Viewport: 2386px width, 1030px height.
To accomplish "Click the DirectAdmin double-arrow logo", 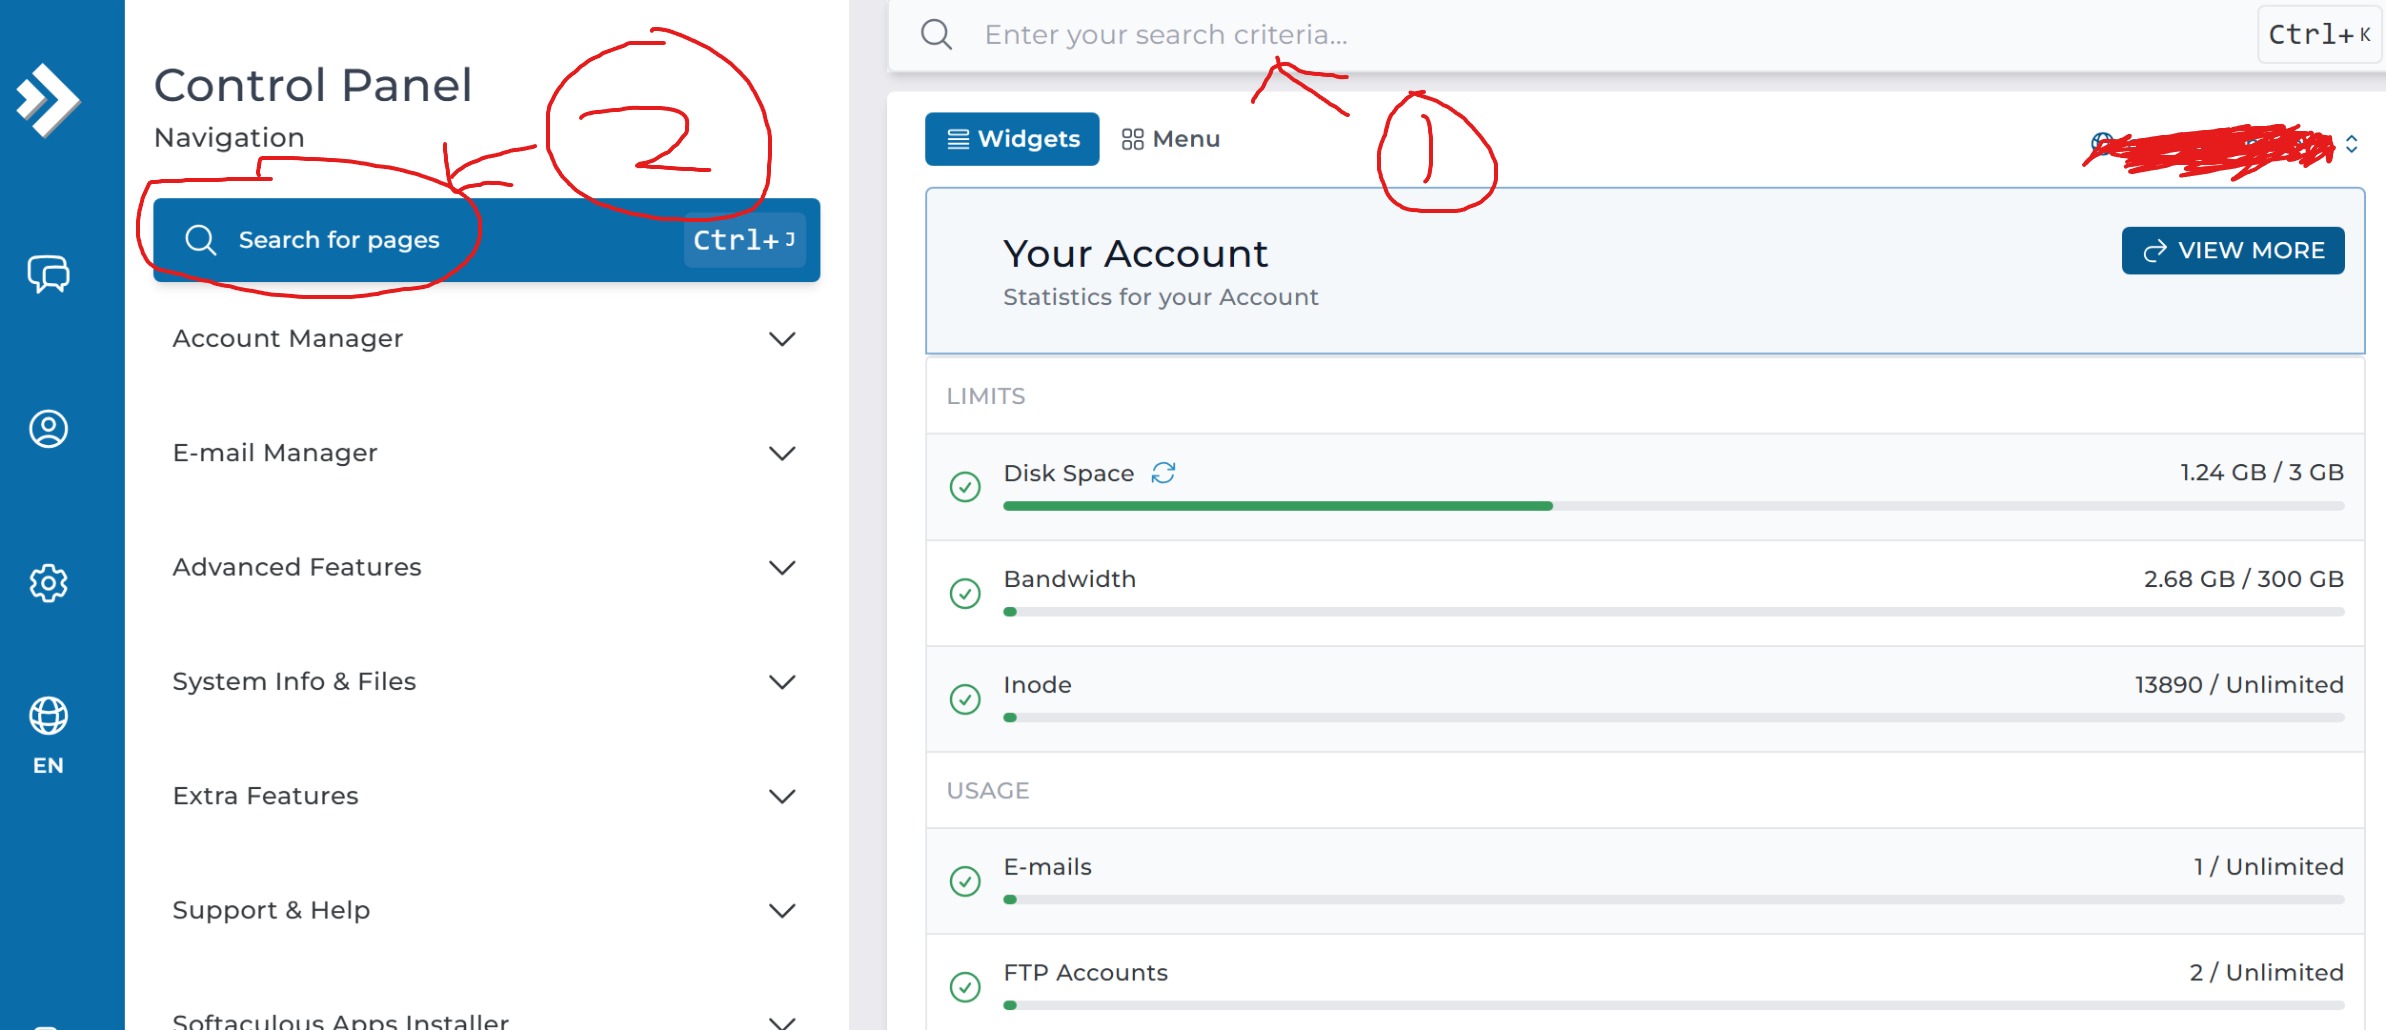I will (x=48, y=100).
